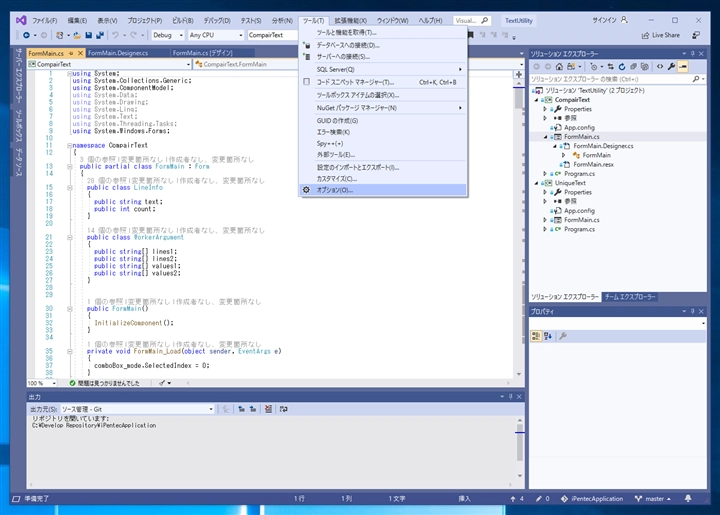Viewport: 720px width, 515px height.
Task: Click Show All Files icon in Solution Explorer
Action: click(645, 67)
